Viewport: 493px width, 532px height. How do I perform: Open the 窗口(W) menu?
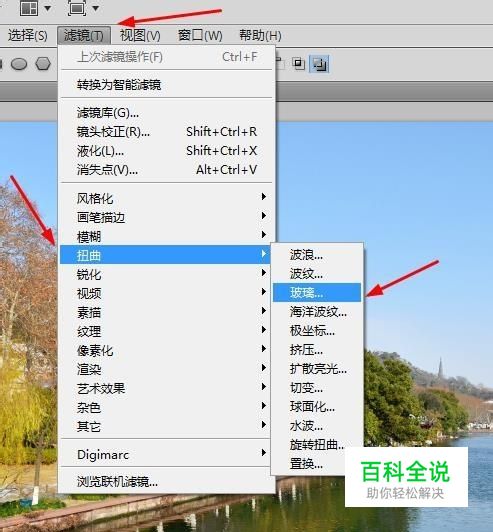coord(200,35)
